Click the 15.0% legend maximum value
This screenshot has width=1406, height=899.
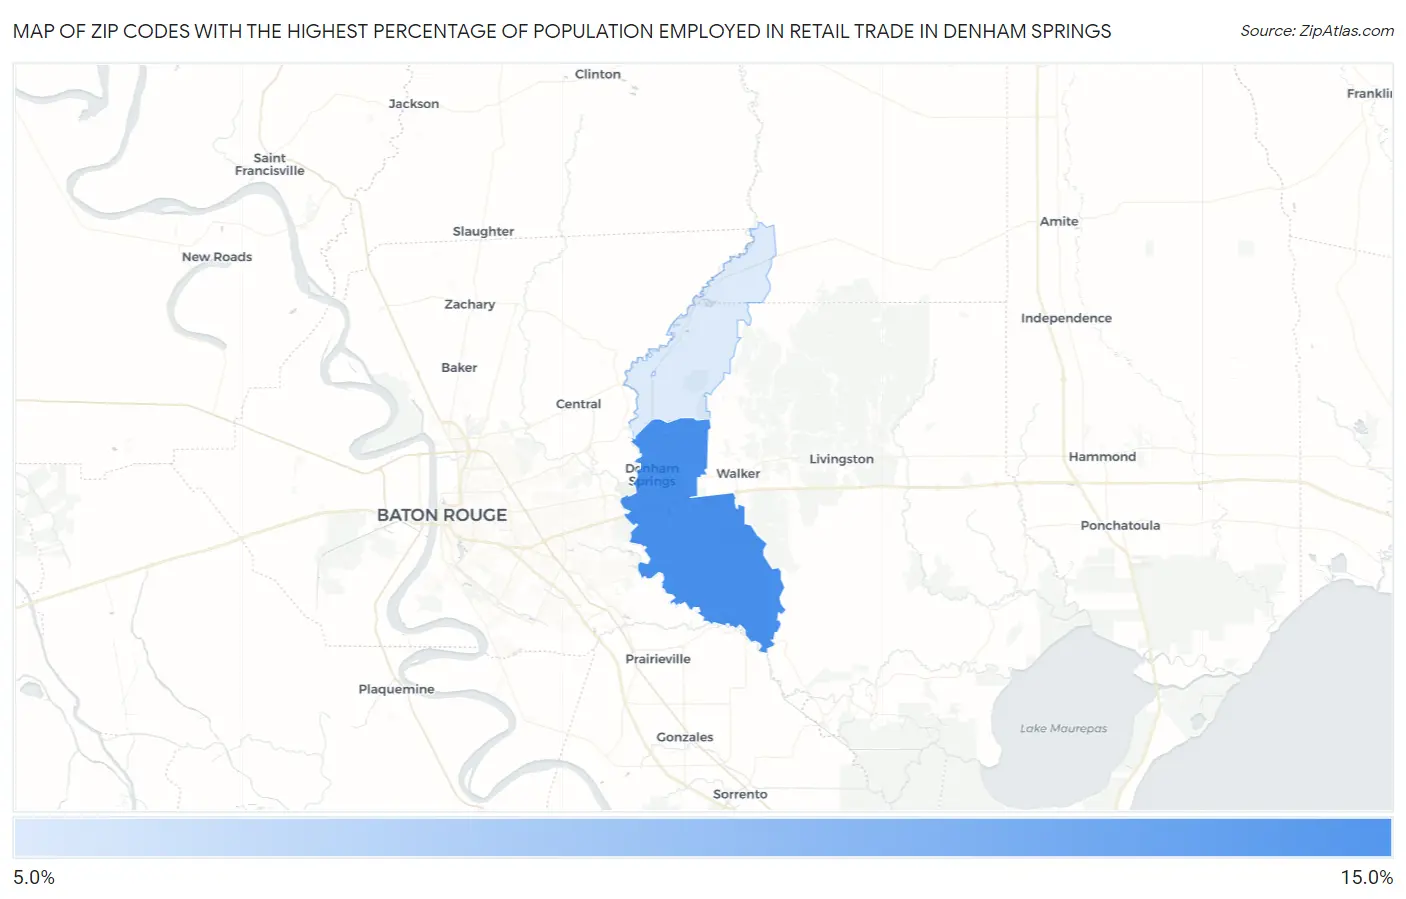[1367, 877]
